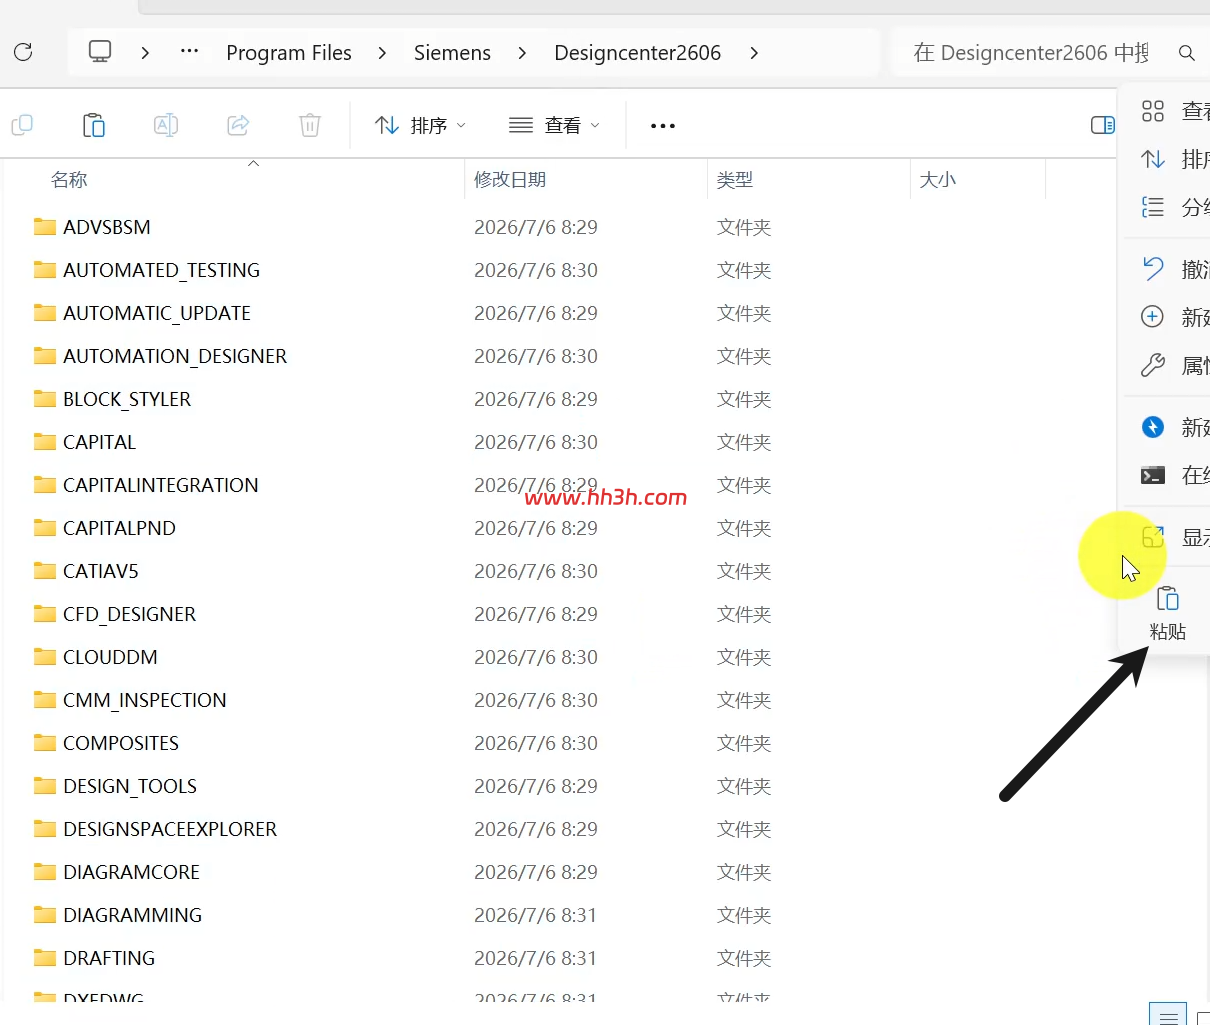Open the See more ellipsis in toolbar
Viewport: 1210px width, 1025px height.
[x=663, y=126]
